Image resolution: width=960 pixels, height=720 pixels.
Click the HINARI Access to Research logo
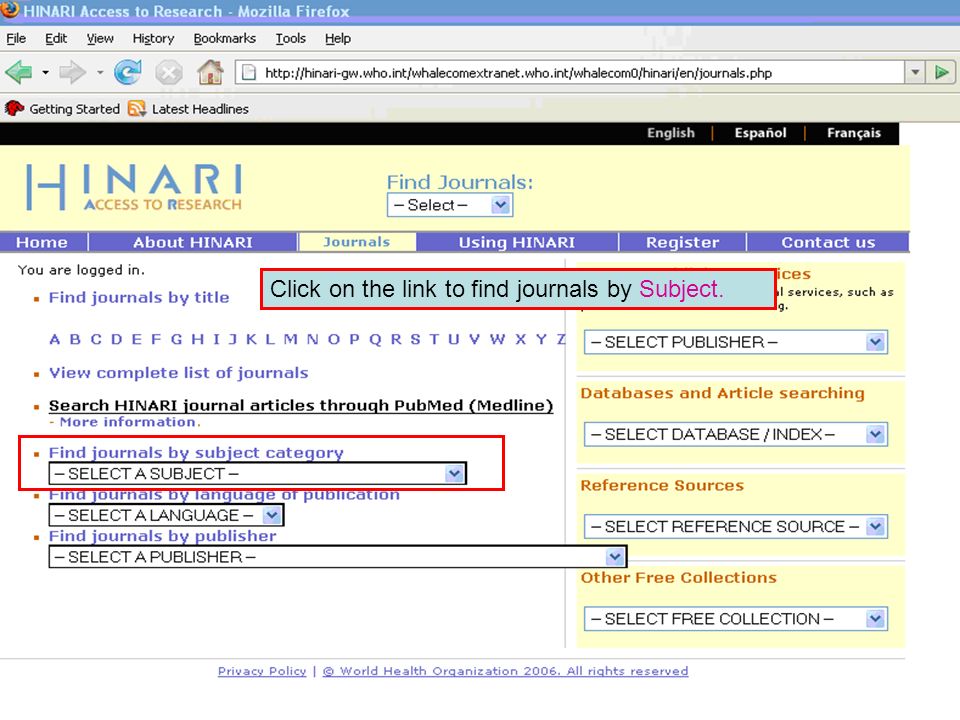[x=134, y=187]
